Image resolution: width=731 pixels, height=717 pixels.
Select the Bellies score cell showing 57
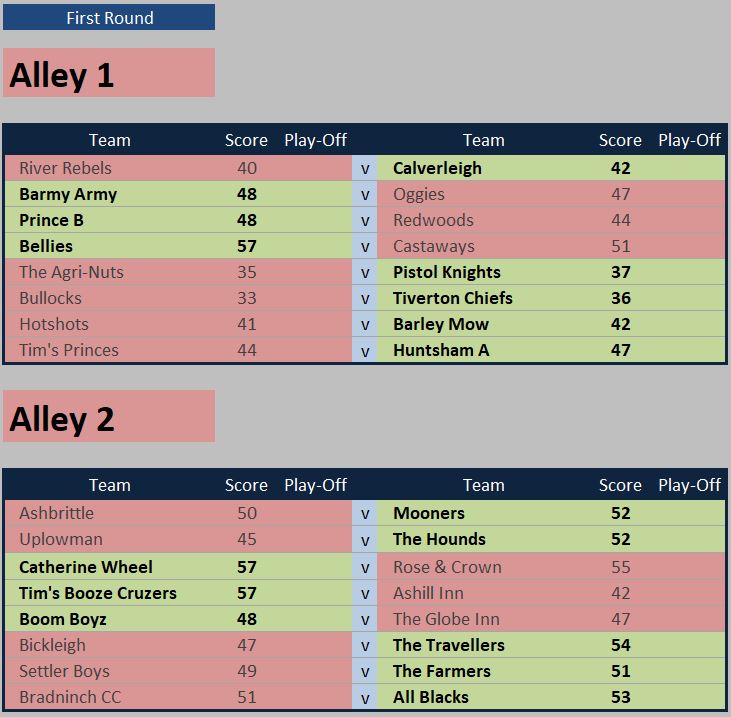point(247,247)
